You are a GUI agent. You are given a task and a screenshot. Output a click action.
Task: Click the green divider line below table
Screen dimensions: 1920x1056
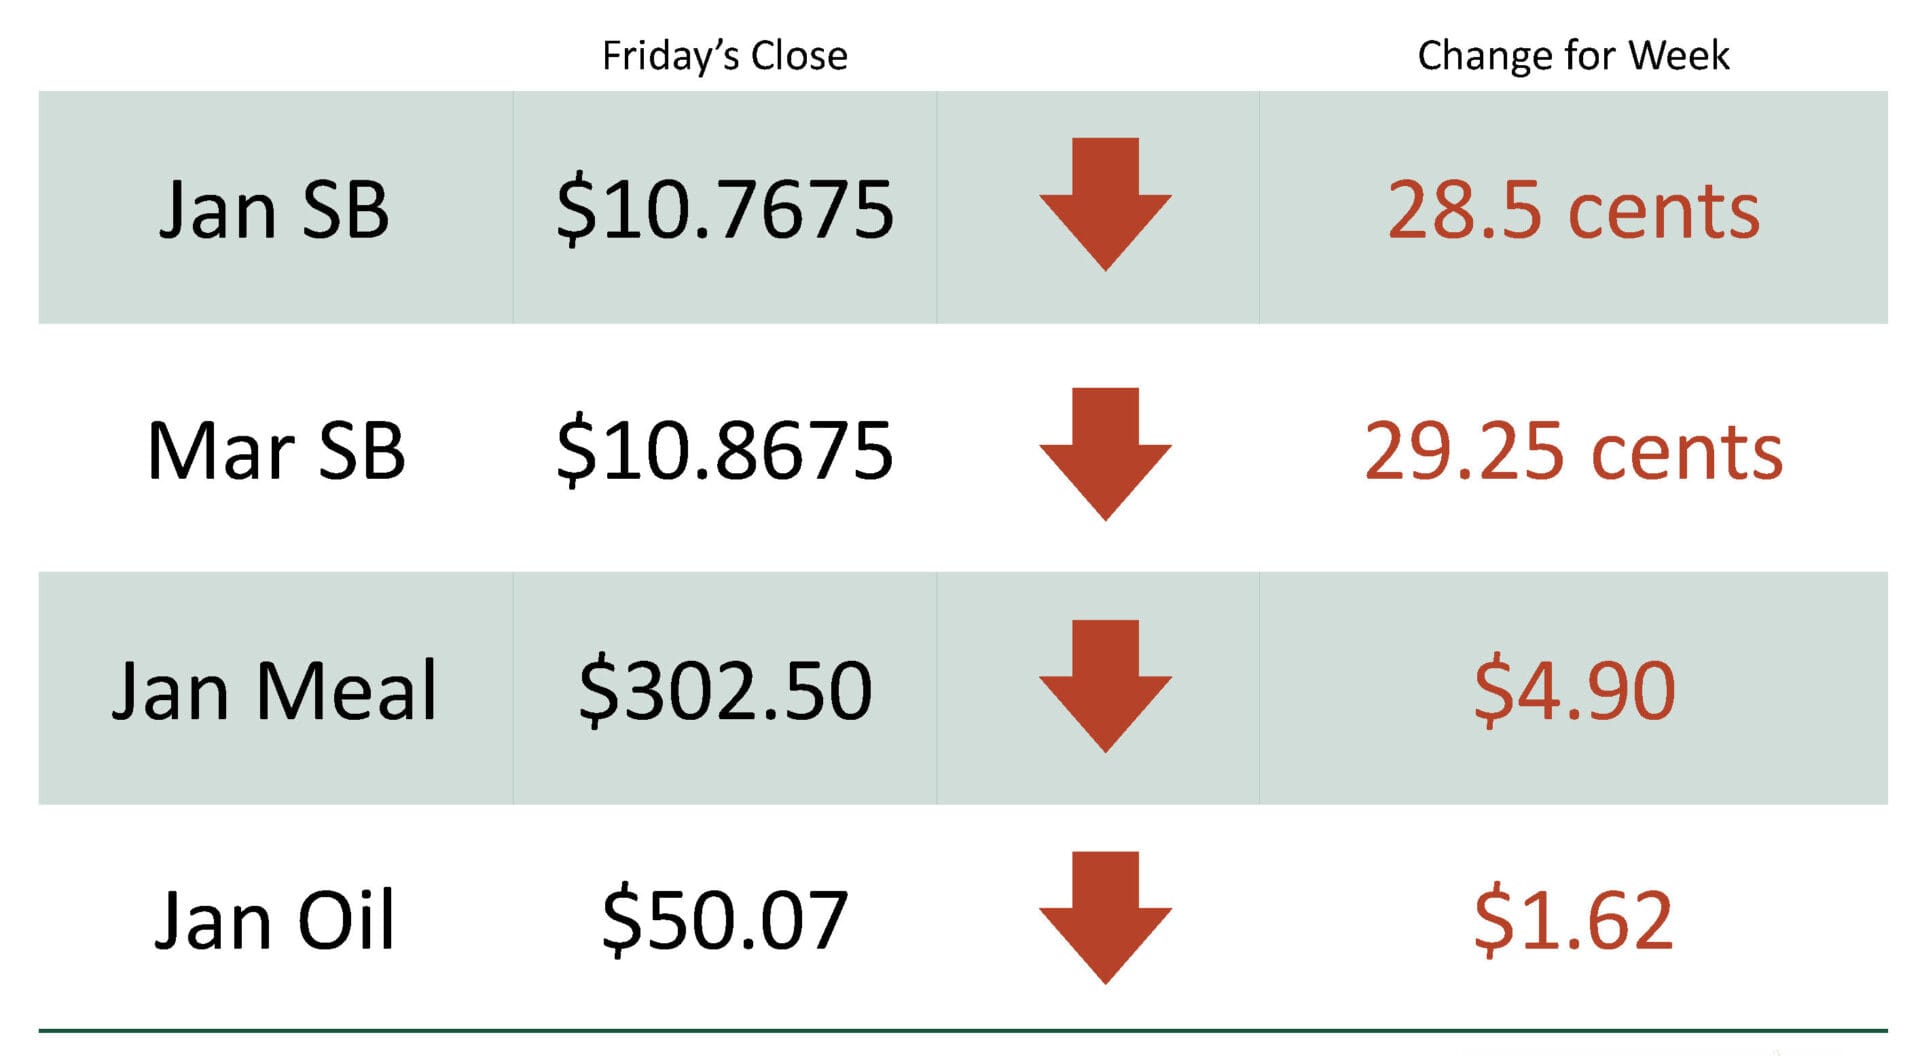point(962,1030)
